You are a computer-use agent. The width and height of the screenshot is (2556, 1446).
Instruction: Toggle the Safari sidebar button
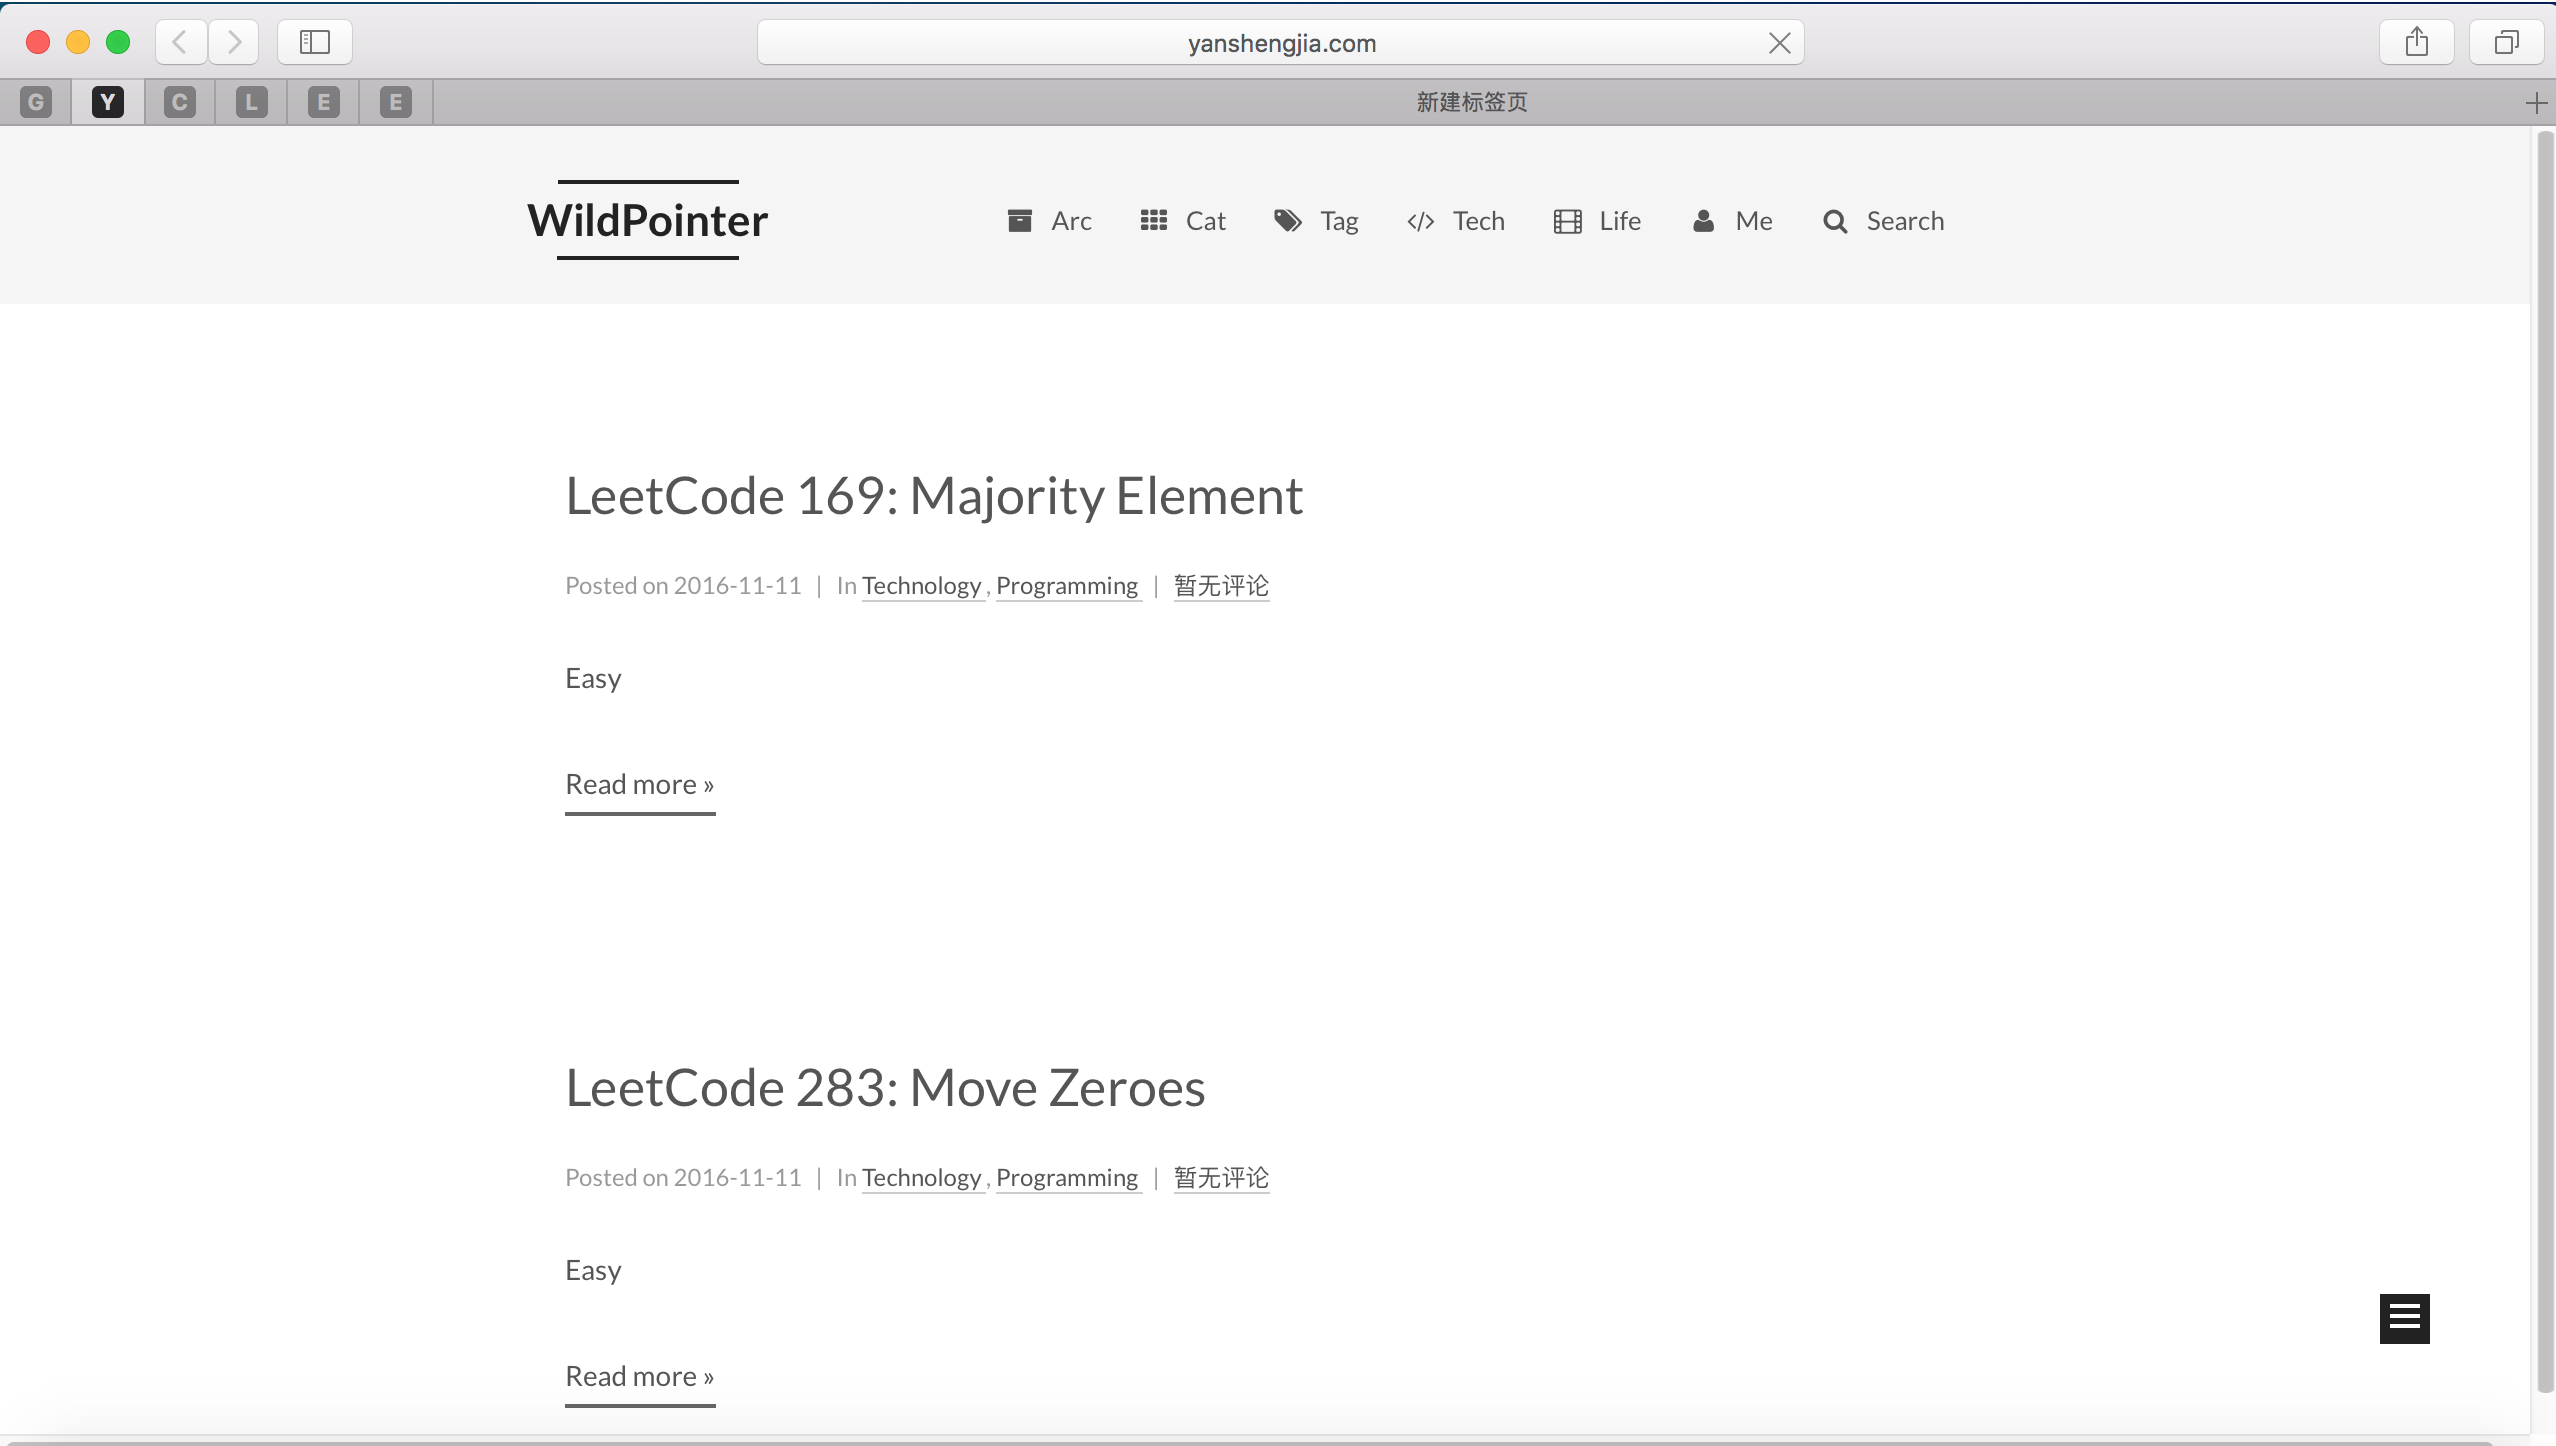[x=314, y=42]
